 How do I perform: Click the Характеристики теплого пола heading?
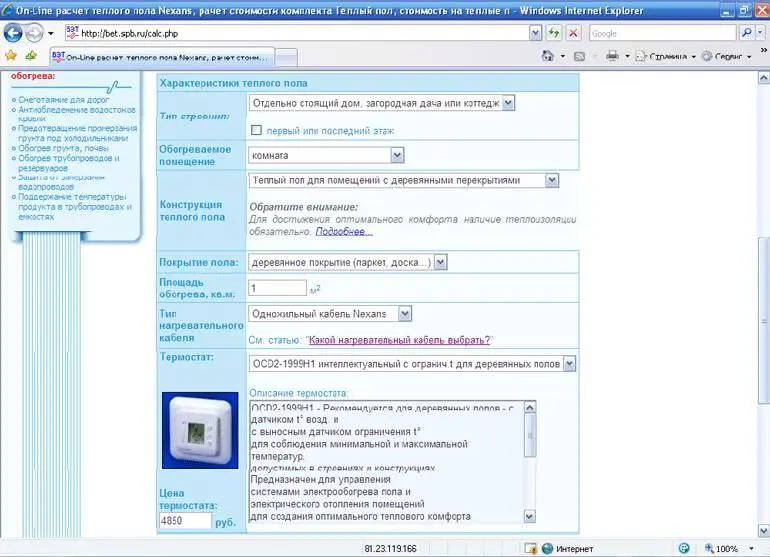coord(233,83)
